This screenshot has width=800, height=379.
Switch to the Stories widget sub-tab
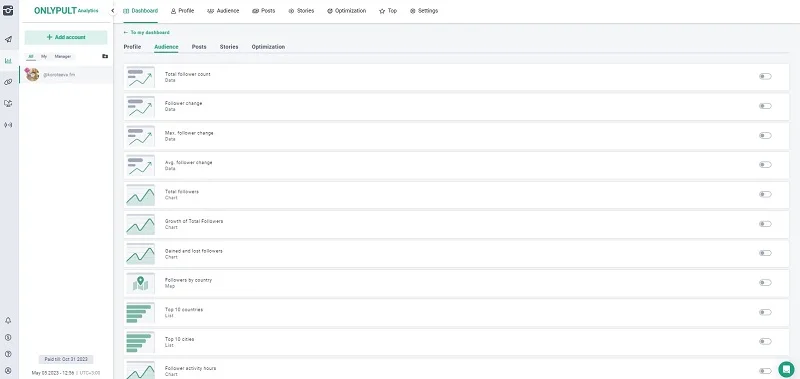coord(229,47)
